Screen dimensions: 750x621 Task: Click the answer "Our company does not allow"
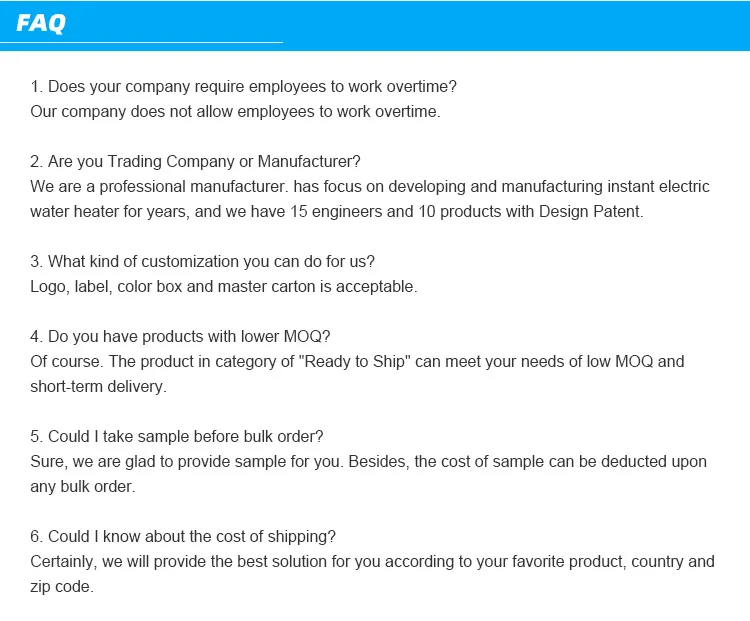[x=235, y=112]
